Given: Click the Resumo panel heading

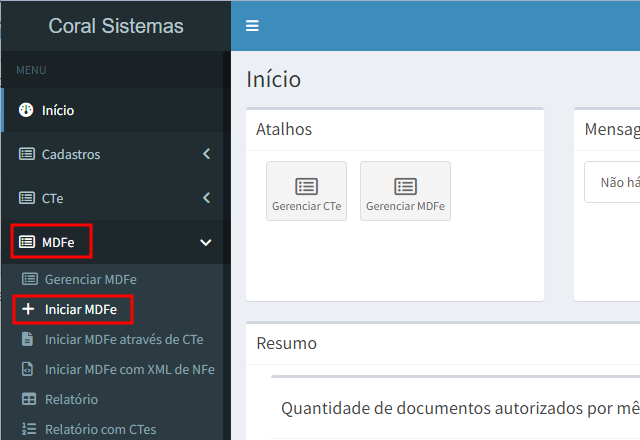Looking at the screenshot, I should pyautogui.click(x=287, y=343).
